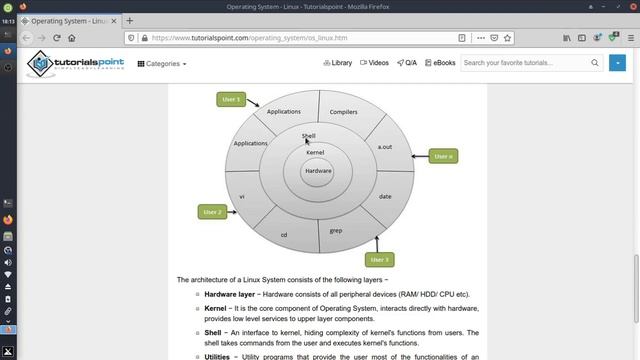This screenshot has height=360, width=640.
Task: Click the tutorialspoint logo
Action: tap(75, 64)
